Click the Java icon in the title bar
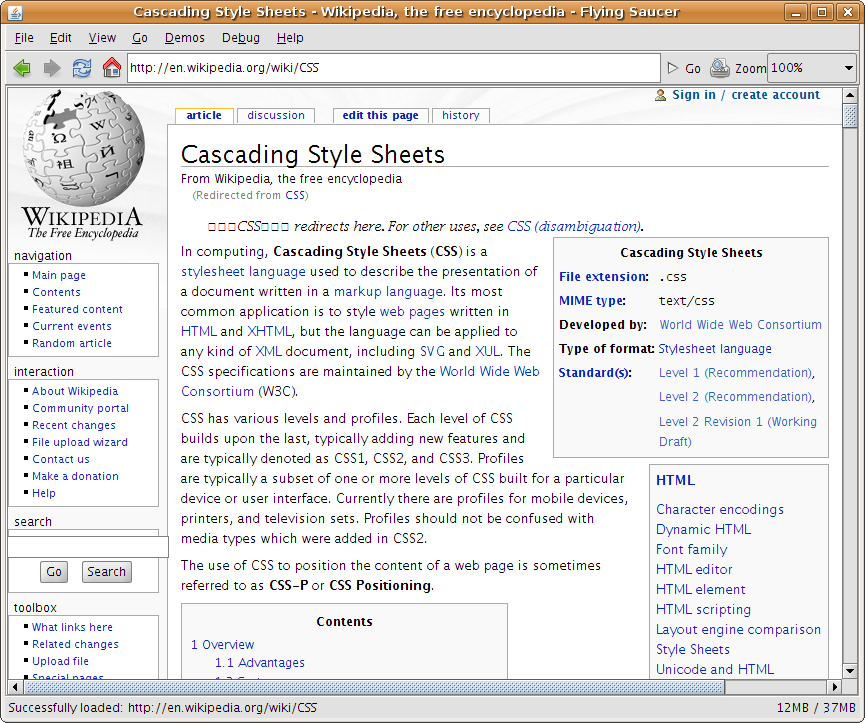This screenshot has height=723, width=865. point(15,12)
